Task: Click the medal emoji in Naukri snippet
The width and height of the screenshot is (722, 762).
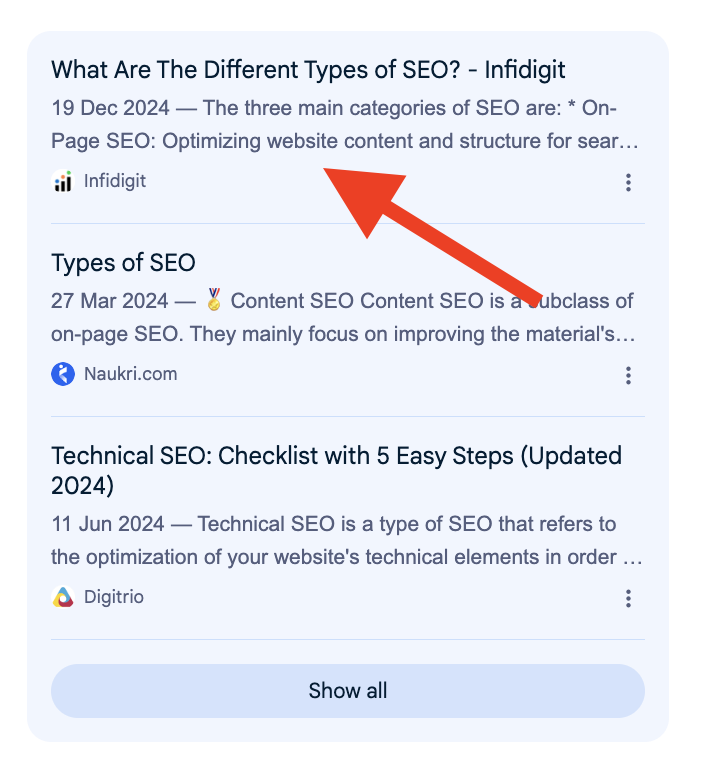Action: coord(214,300)
